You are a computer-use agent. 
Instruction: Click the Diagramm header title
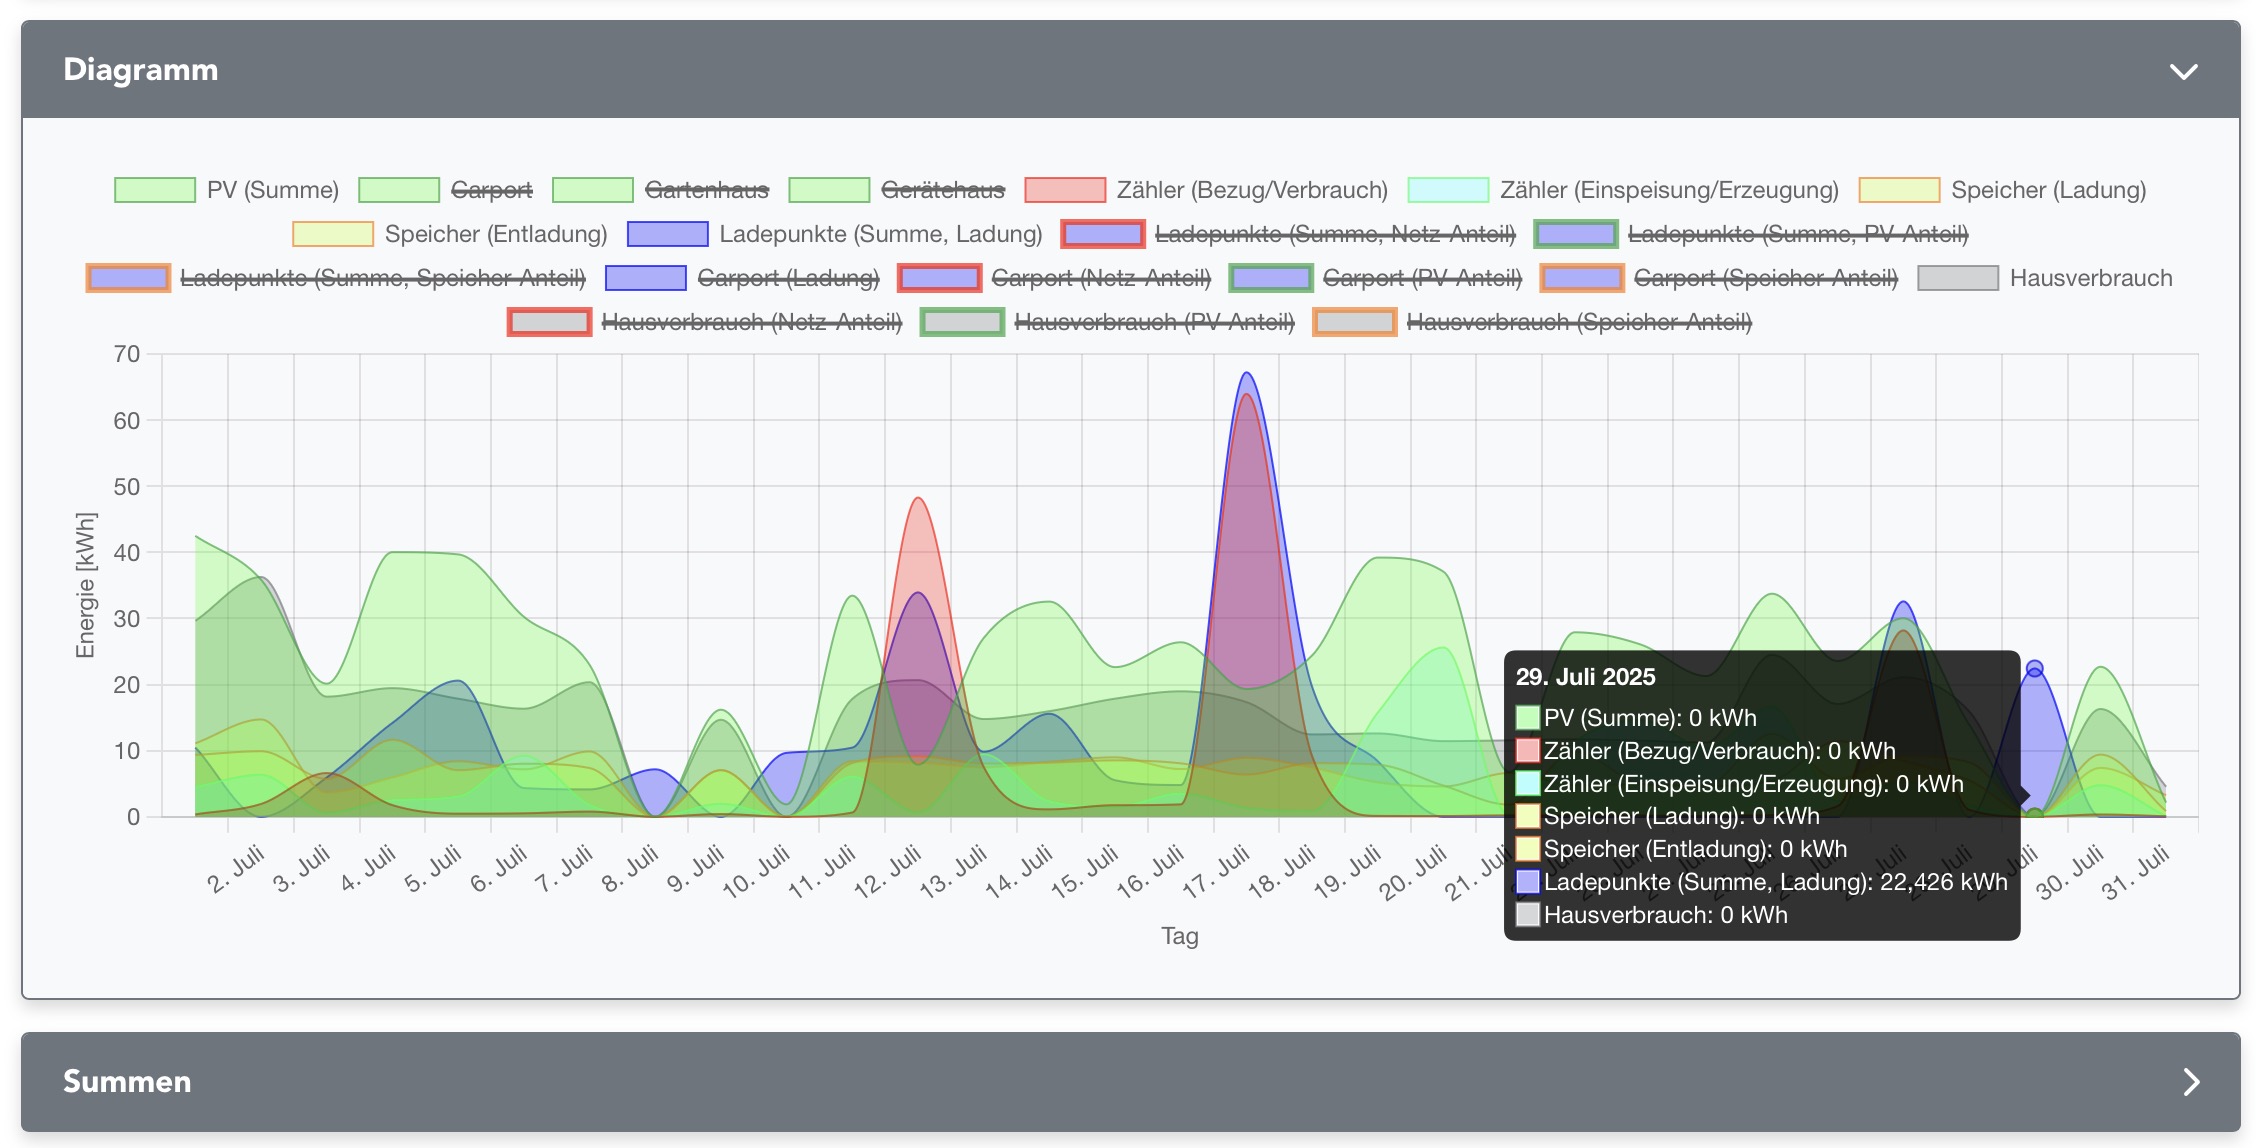[x=141, y=70]
